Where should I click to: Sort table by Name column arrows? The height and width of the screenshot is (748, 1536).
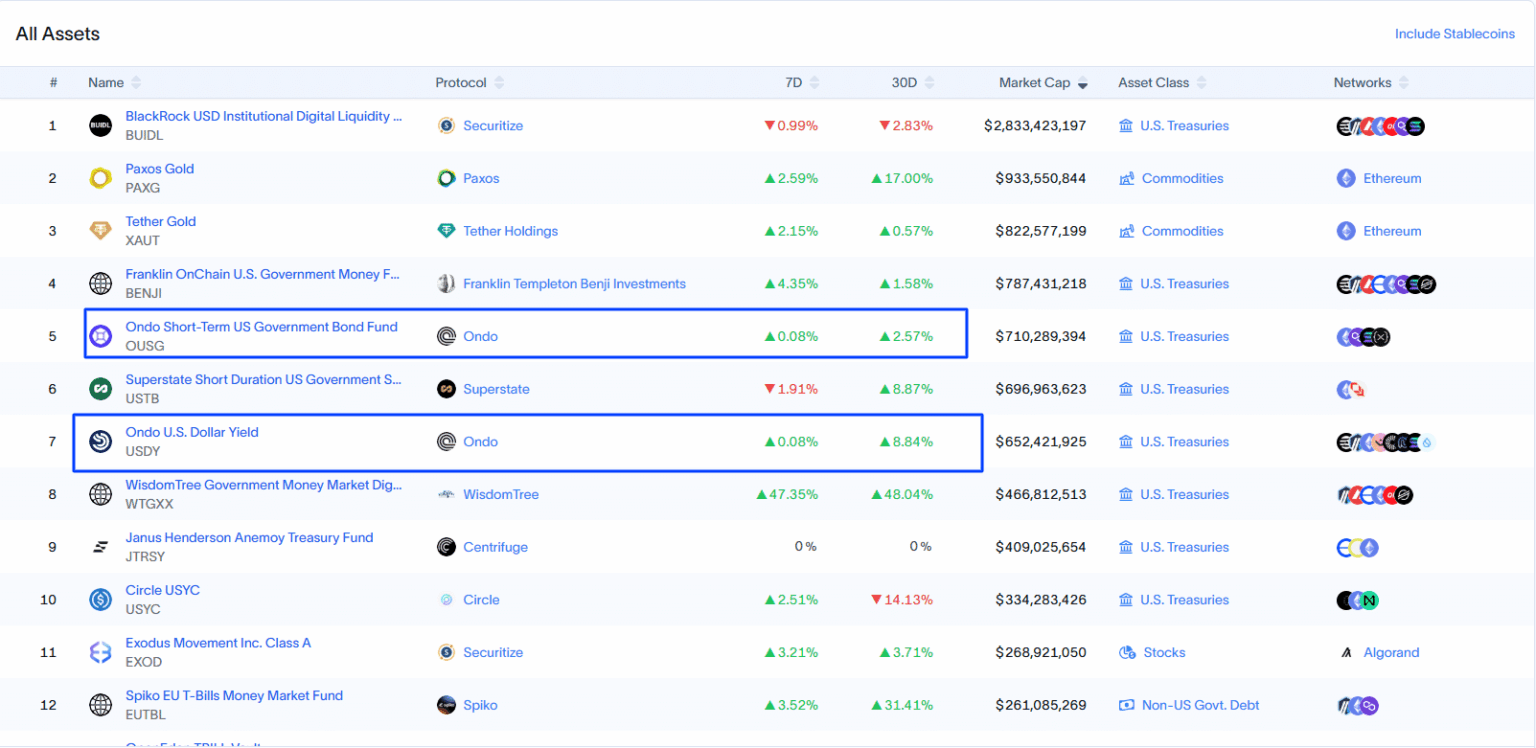pos(136,83)
